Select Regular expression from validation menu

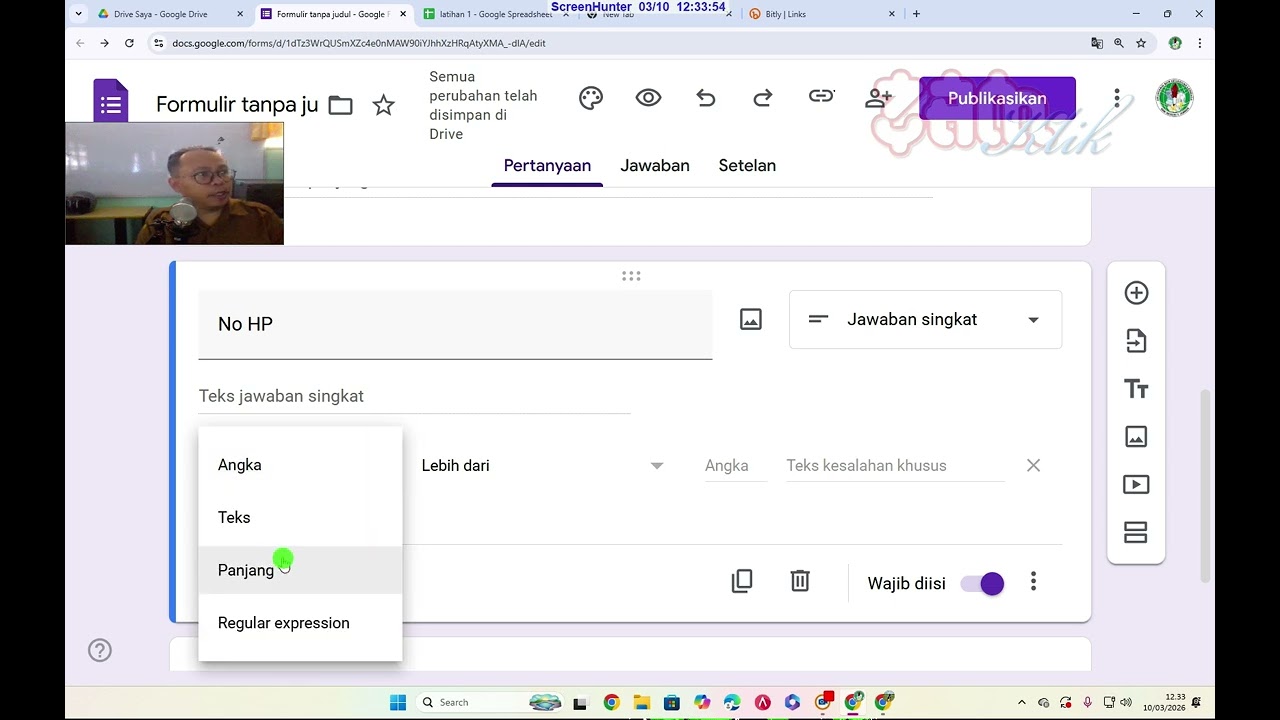point(300,623)
